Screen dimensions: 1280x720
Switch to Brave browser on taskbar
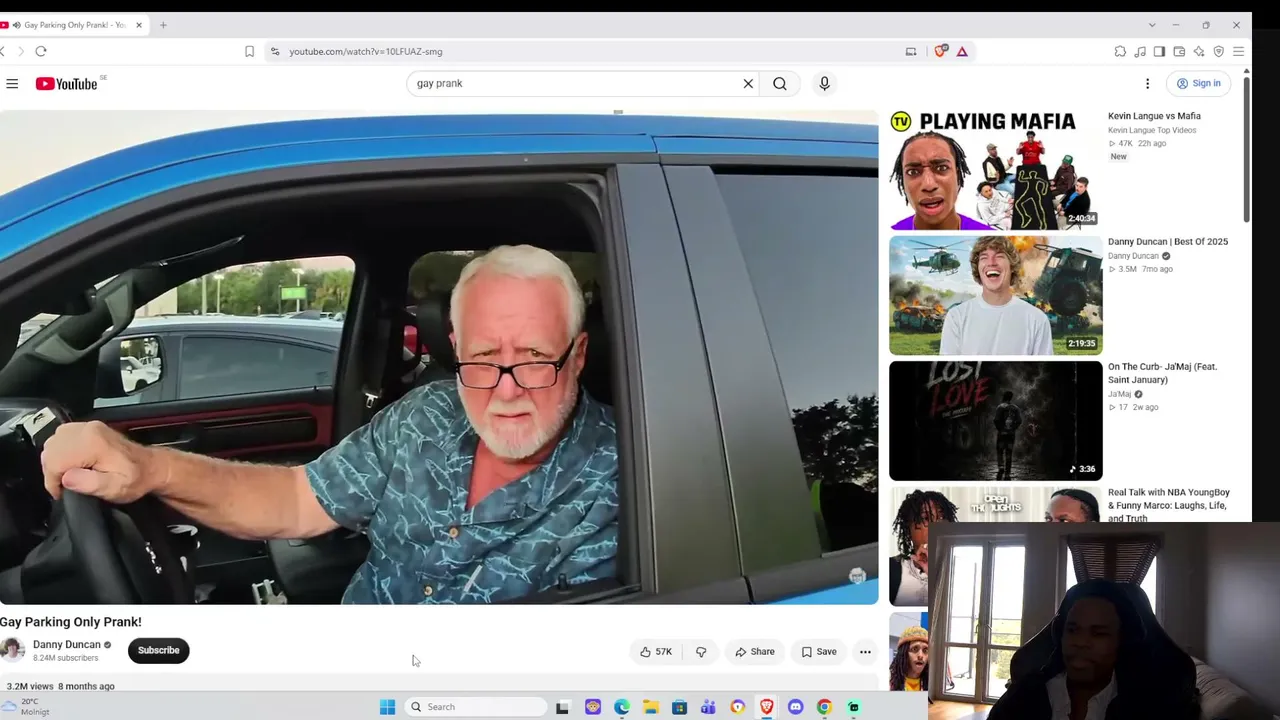[x=766, y=707]
